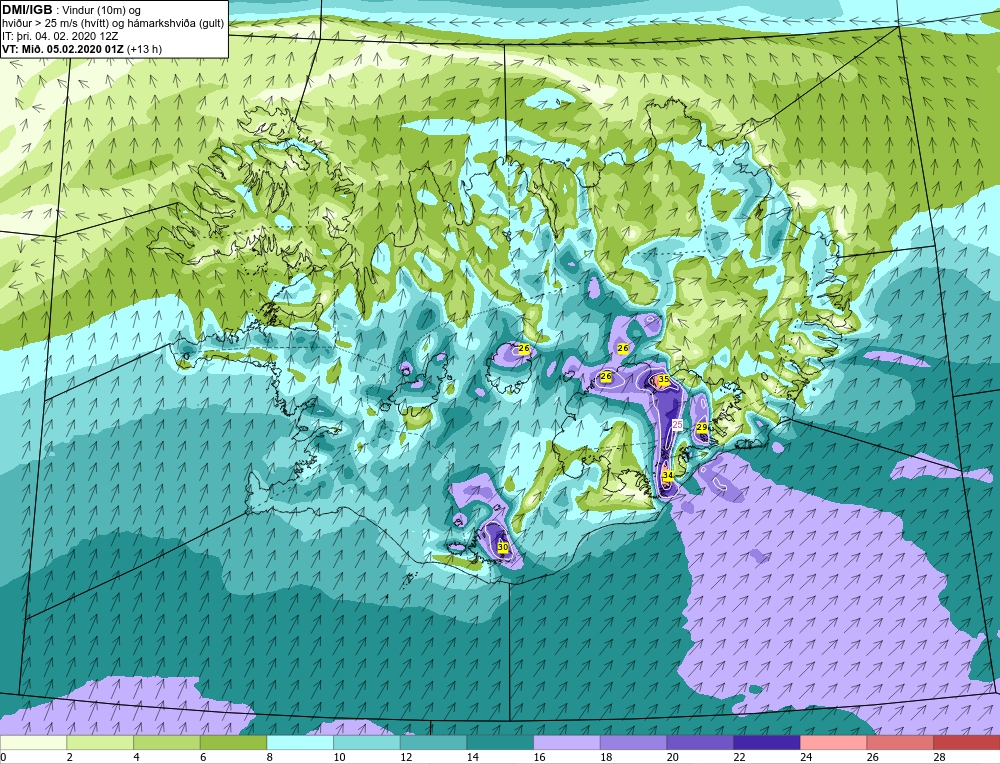
Task: Select the medium teal 12–14 m/s legend swatch
Action: click(x=433, y=743)
